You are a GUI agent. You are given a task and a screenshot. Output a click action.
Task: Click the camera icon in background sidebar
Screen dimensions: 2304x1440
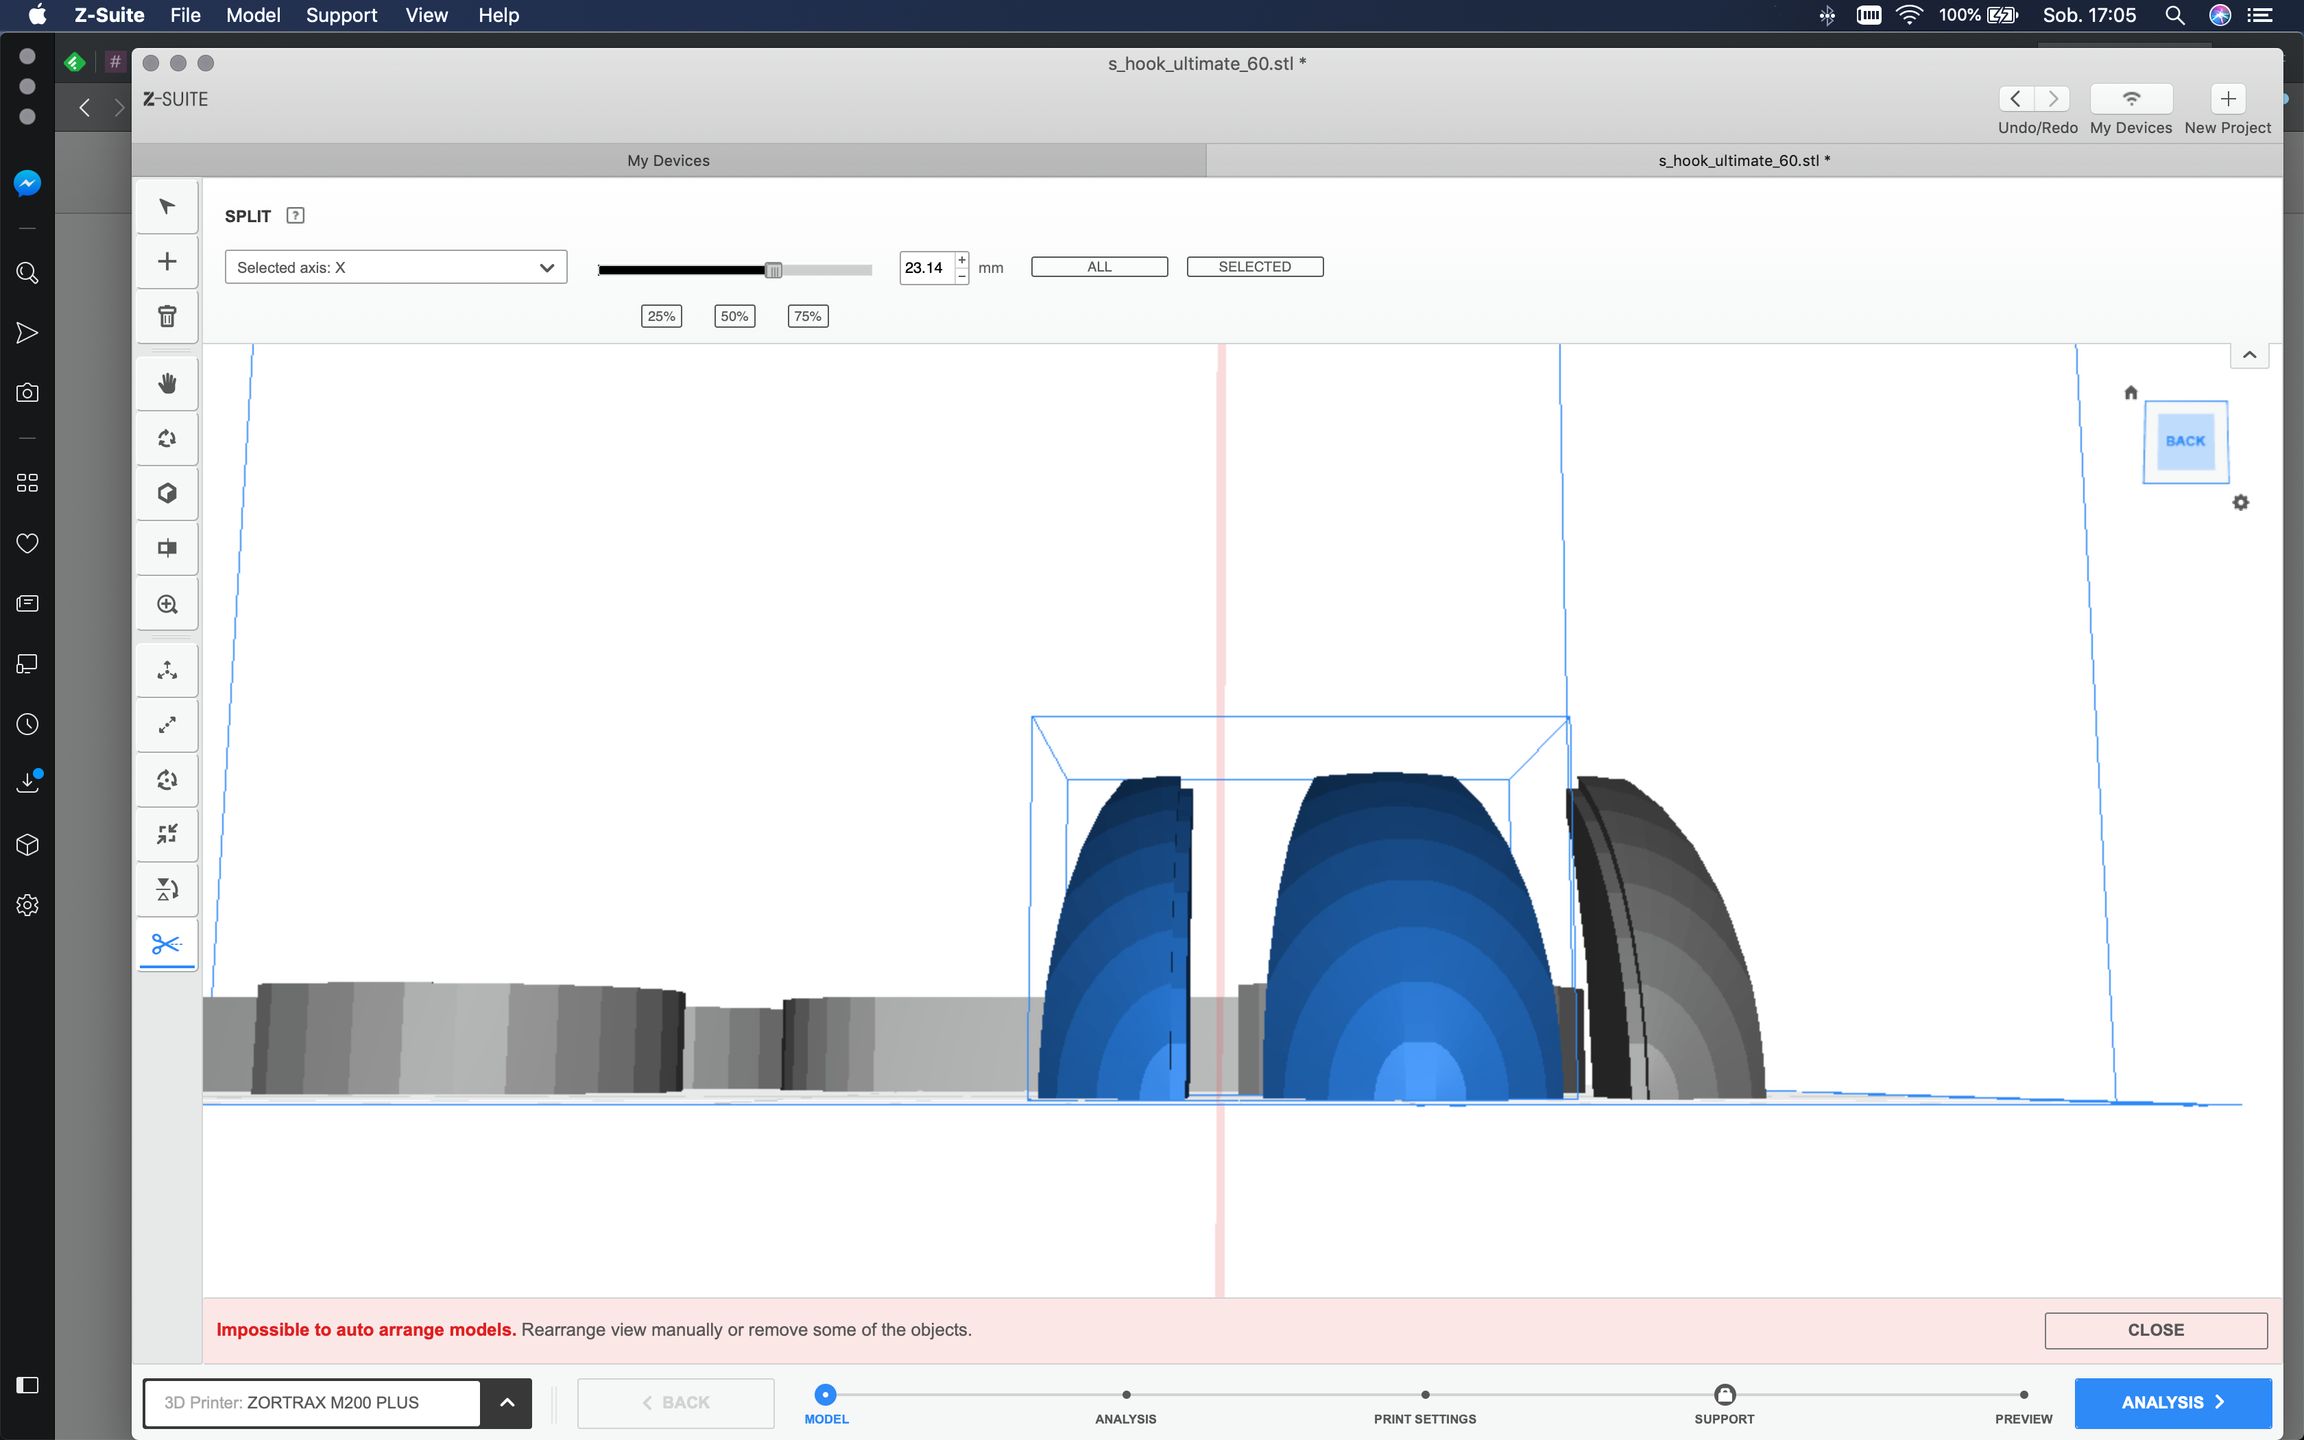[27, 393]
